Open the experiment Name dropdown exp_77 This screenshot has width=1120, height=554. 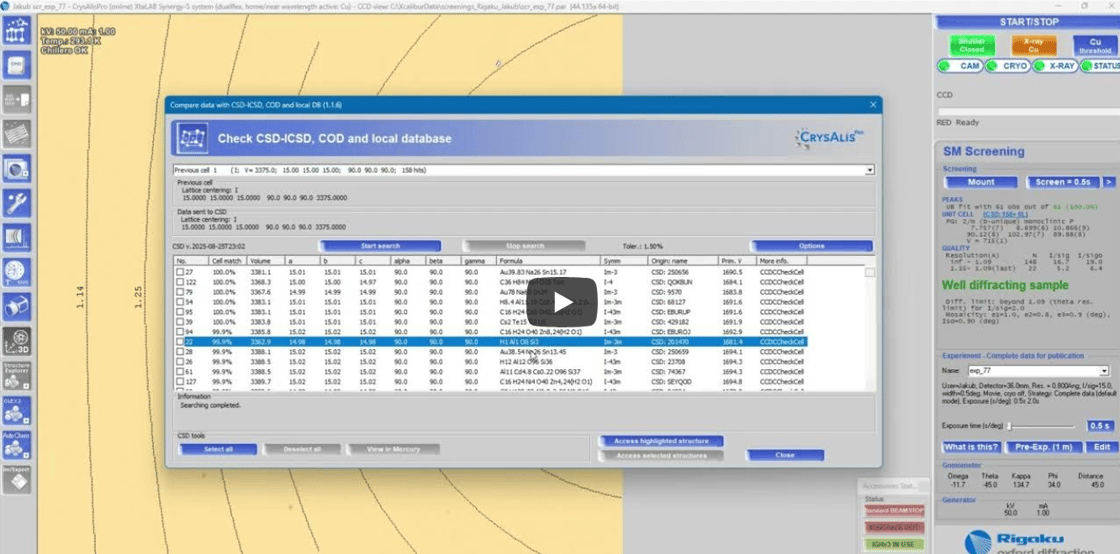tap(1104, 371)
